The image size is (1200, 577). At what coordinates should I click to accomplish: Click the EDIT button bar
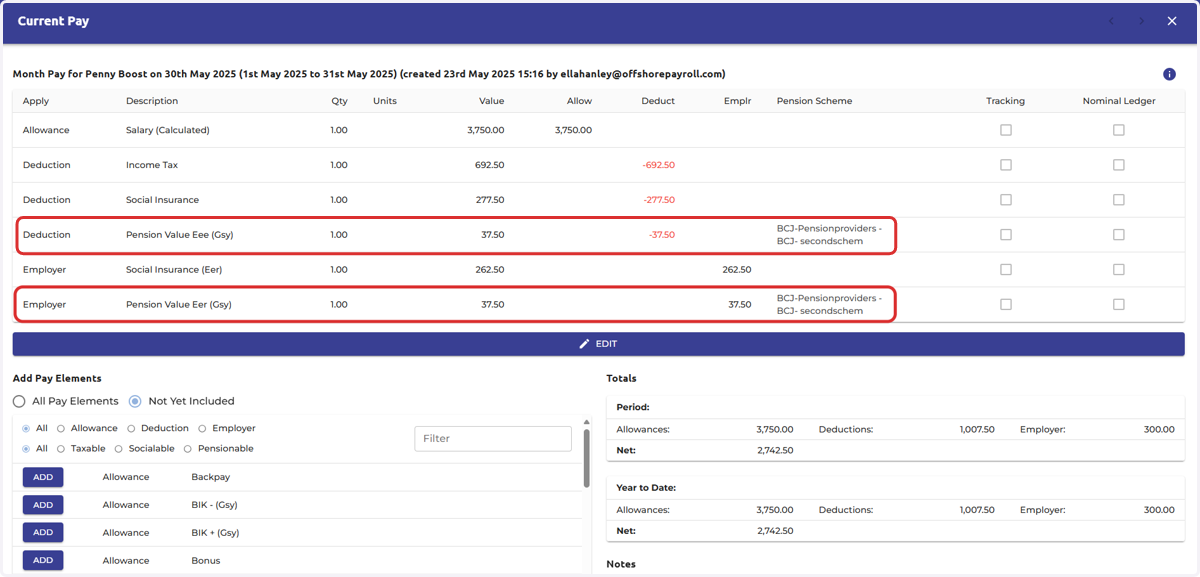[x=598, y=344]
